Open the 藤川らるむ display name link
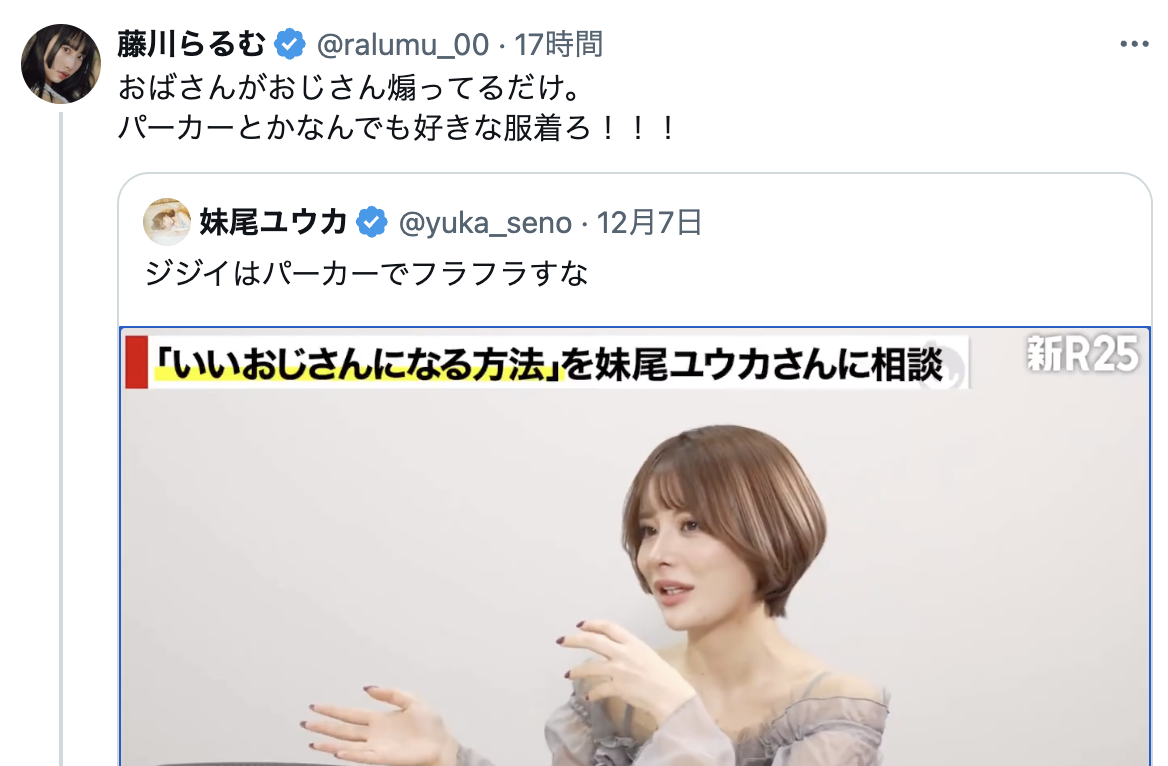The width and height of the screenshot is (1168, 766). pyautogui.click(x=191, y=45)
